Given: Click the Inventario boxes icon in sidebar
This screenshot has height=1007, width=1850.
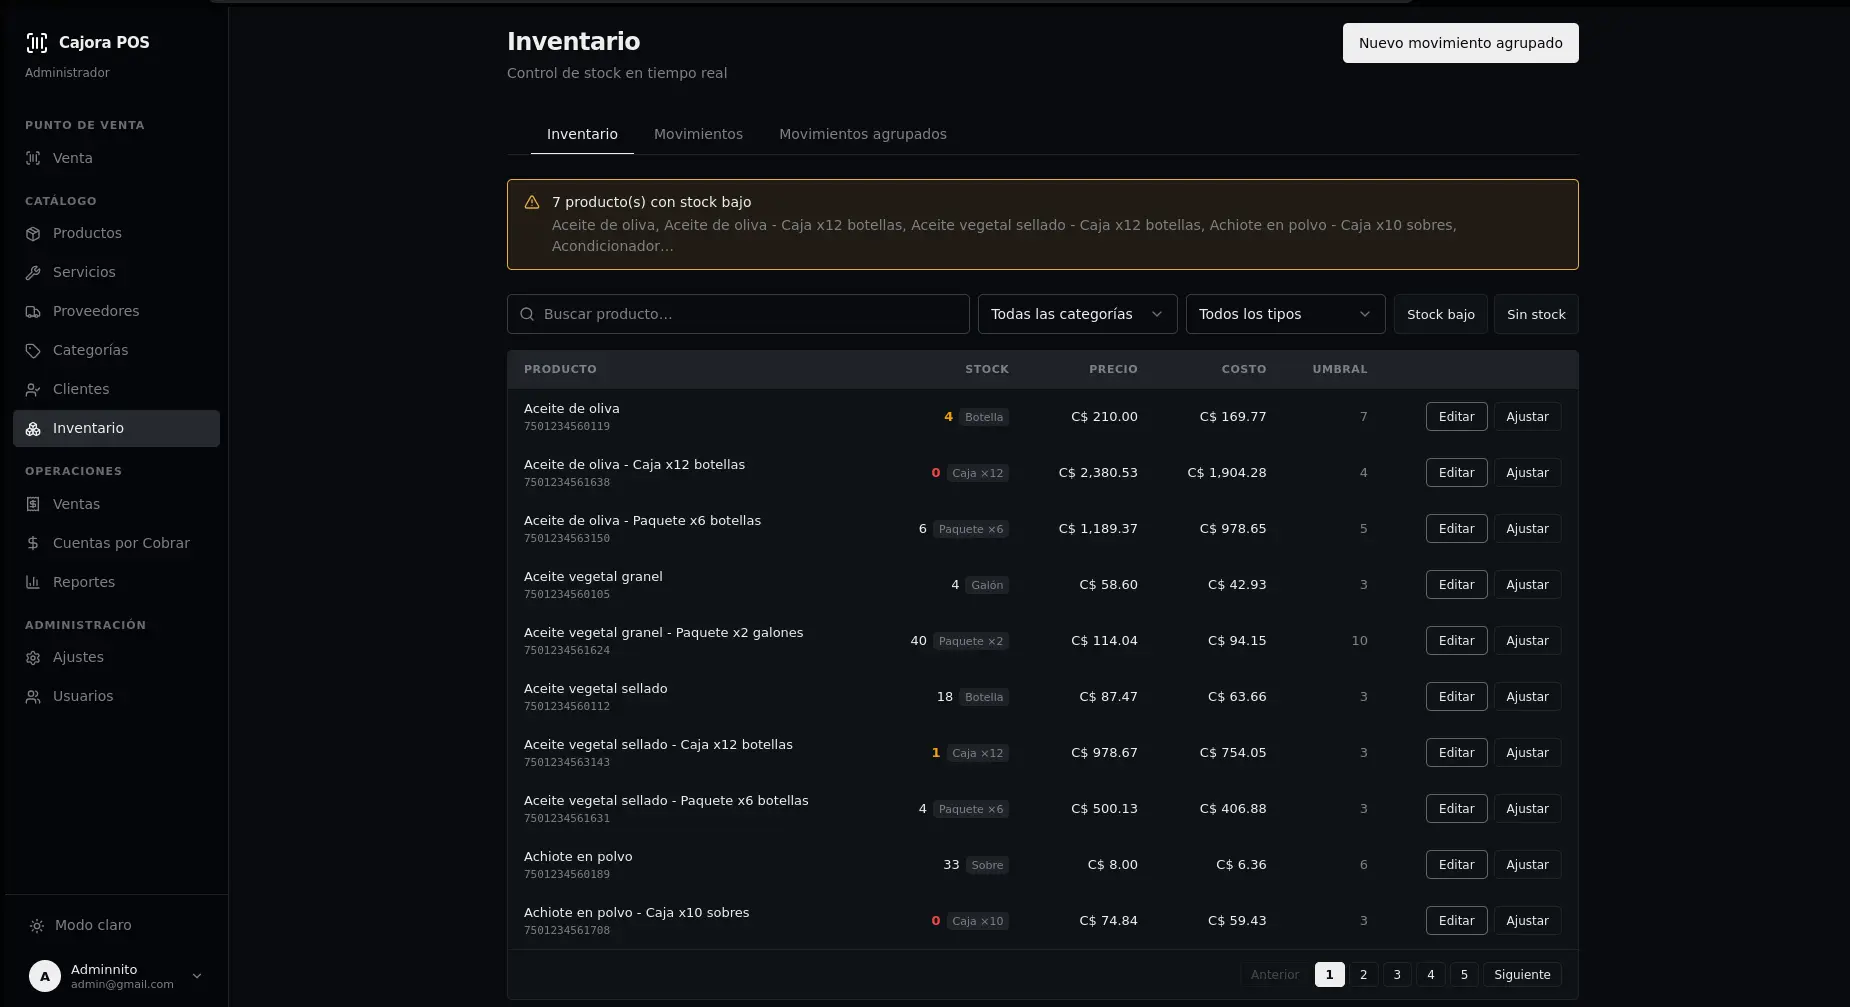Looking at the screenshot, I should click(x=33, y=428).
